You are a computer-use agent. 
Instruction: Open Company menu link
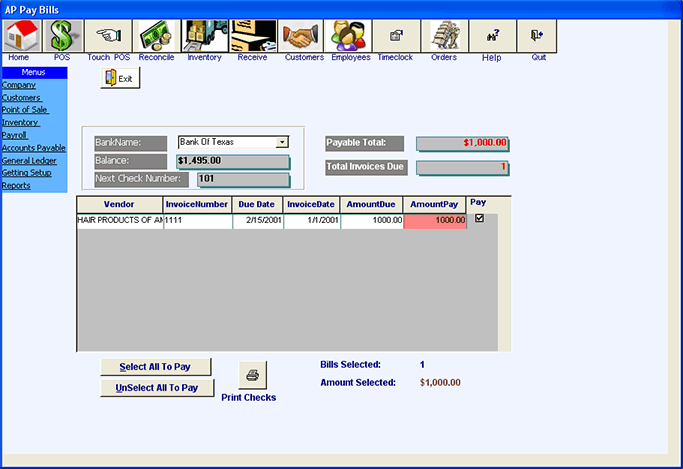pyautogui.click(x=19, y=85)
